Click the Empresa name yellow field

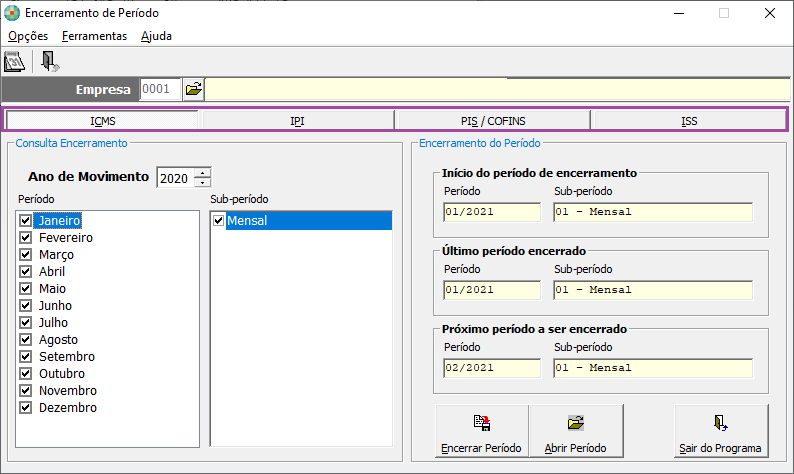click(497, 90)
